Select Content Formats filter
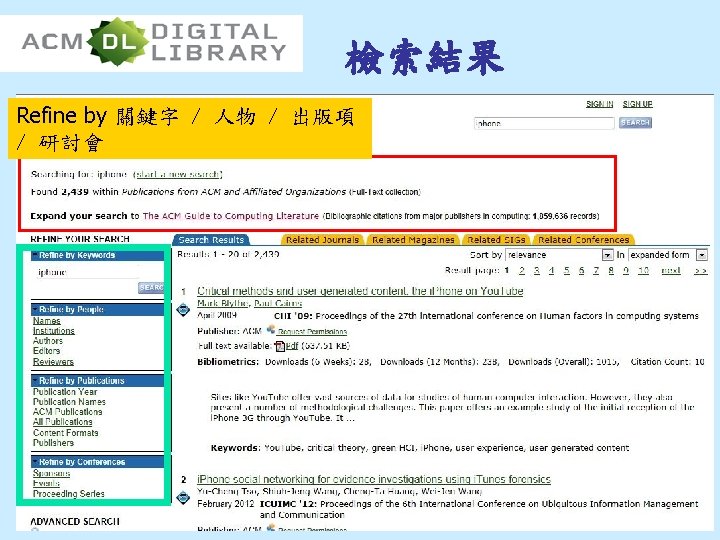 pos(66,433)
